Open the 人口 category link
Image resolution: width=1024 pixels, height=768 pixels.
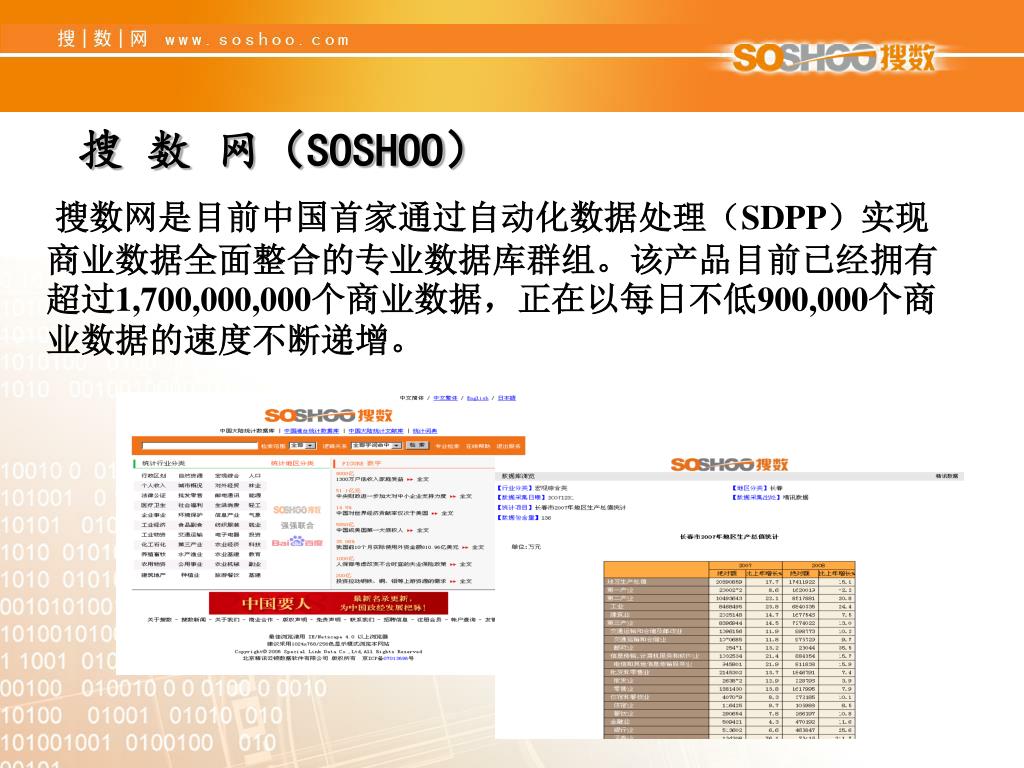pos(255,476)
